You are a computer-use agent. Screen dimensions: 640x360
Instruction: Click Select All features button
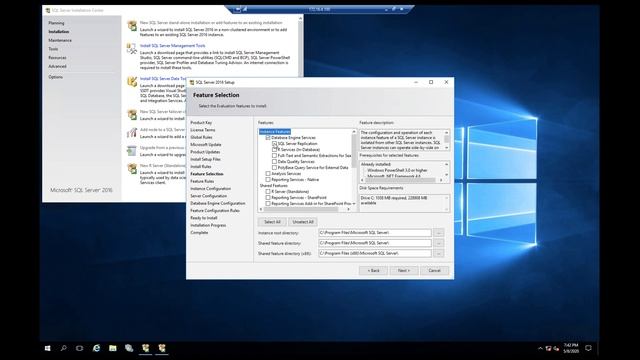click(x=272, y=222)
